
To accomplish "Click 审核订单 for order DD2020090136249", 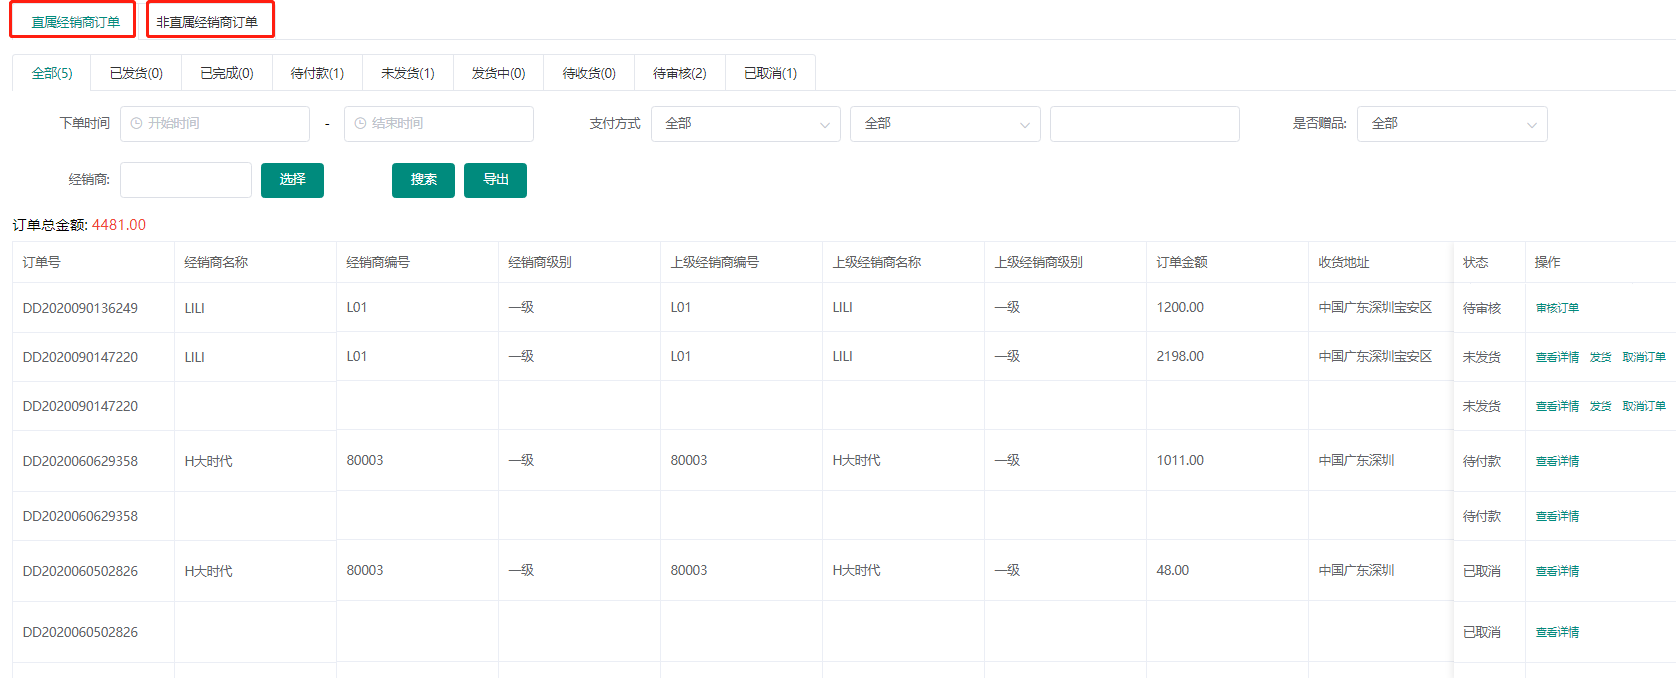I will pyautogui.click(x=1557, y=308).
